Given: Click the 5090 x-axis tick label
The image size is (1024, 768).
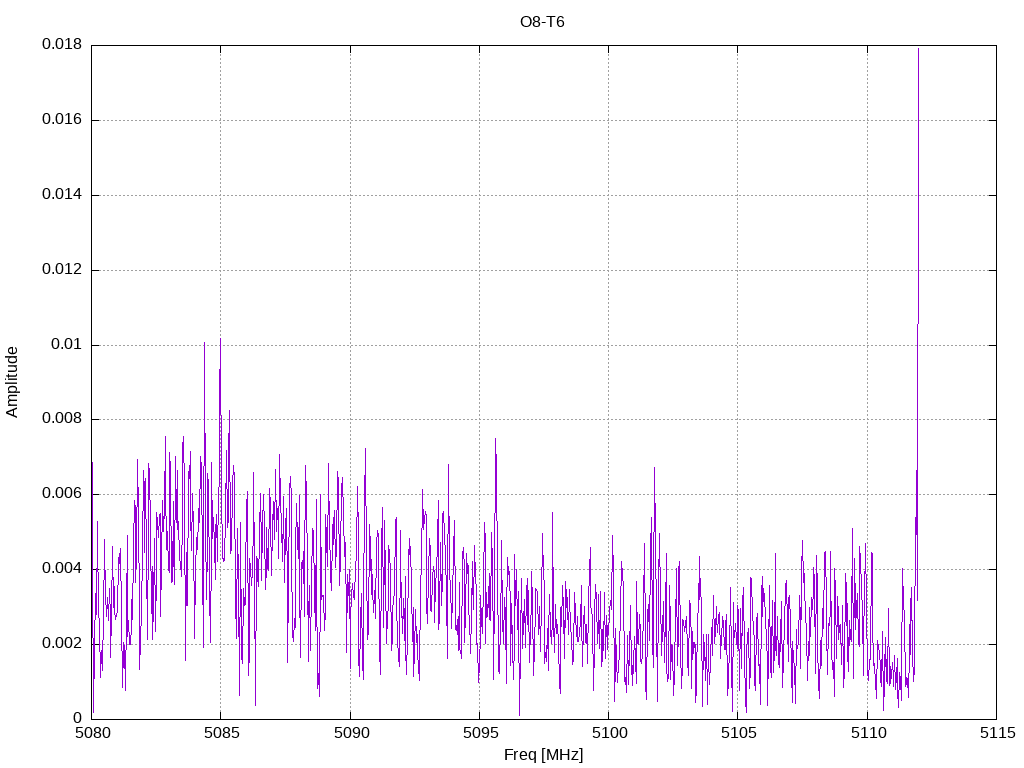Looking at the screenshot, I should click(350, 733).
